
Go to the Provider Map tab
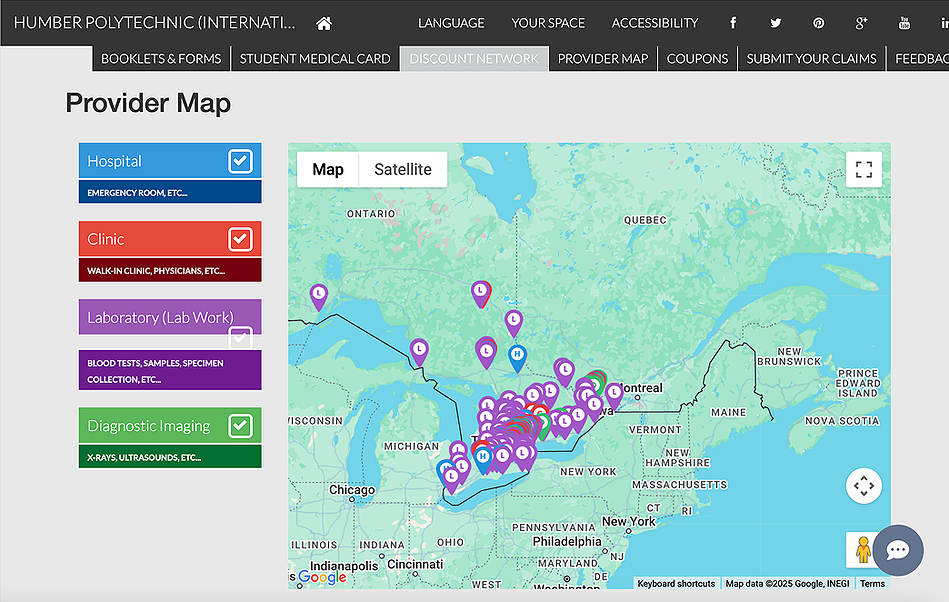(603, 59)
